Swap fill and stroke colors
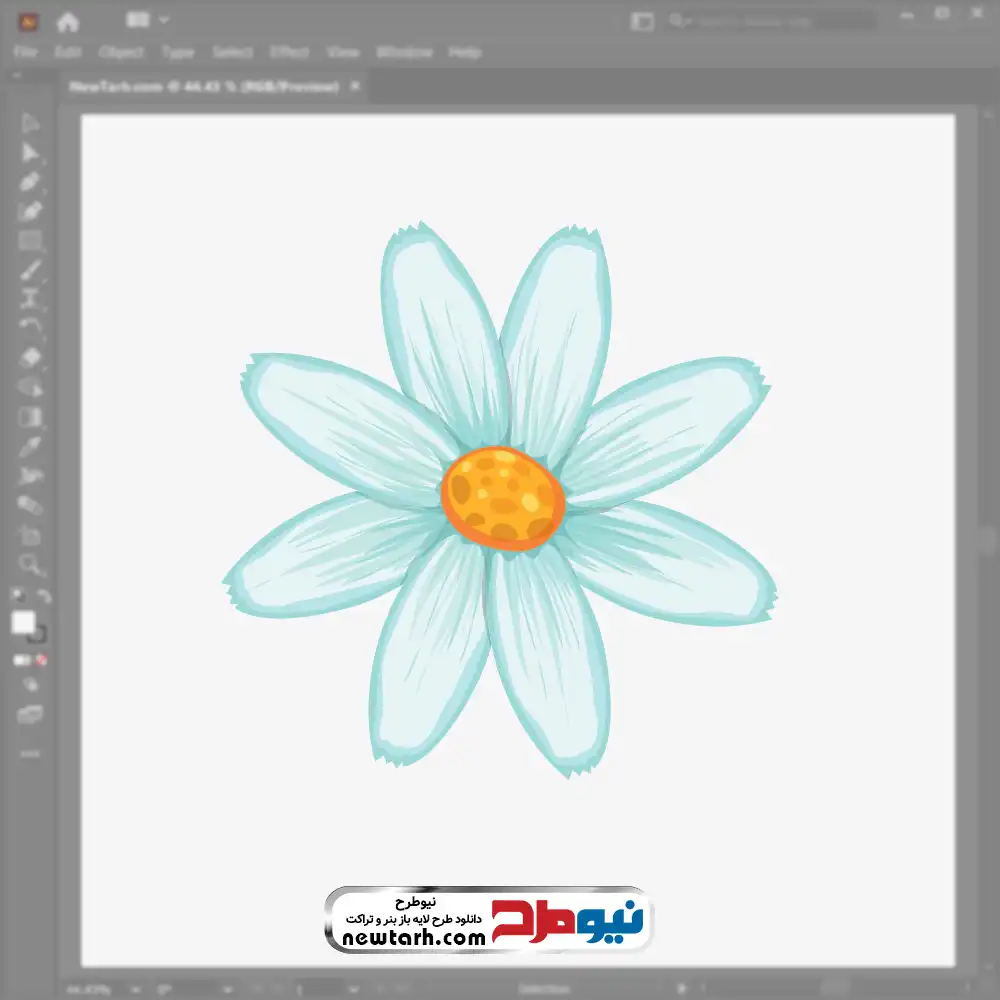Viewport: 1000px width, 1000px height. (x=43, y=597)
